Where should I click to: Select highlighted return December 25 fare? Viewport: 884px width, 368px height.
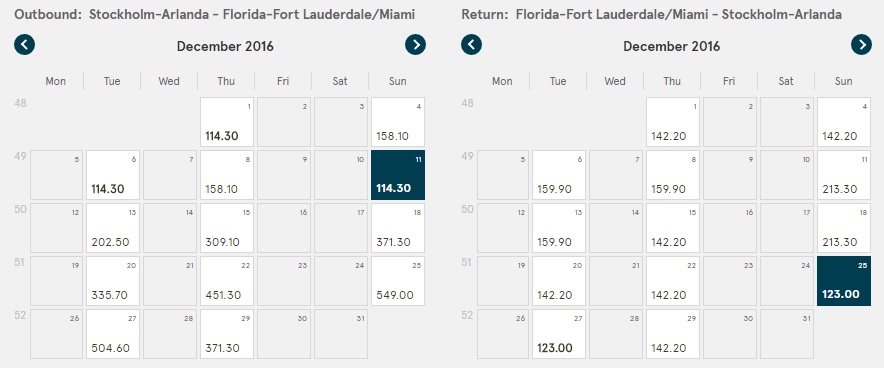[x=844, y=281]
